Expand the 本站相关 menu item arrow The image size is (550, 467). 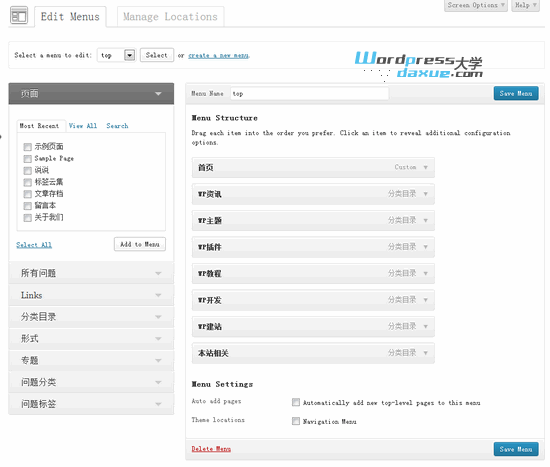425,353
